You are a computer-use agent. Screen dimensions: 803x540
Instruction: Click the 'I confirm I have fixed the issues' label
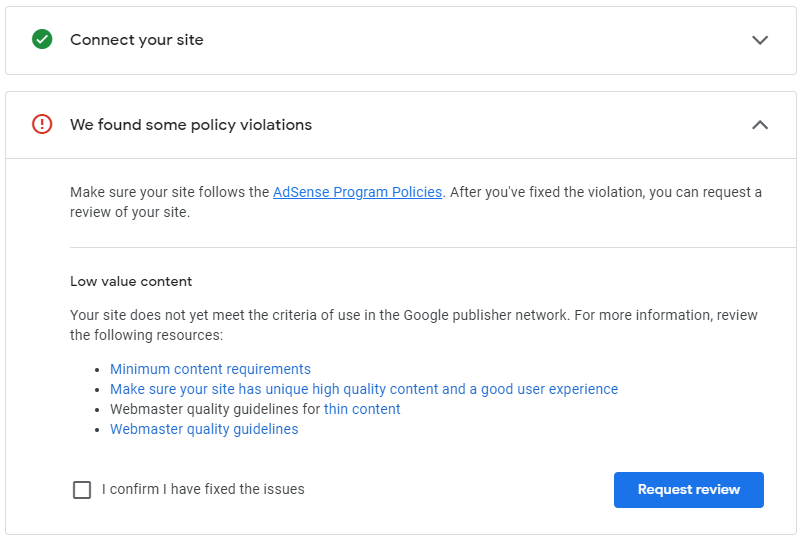[203, 489]
